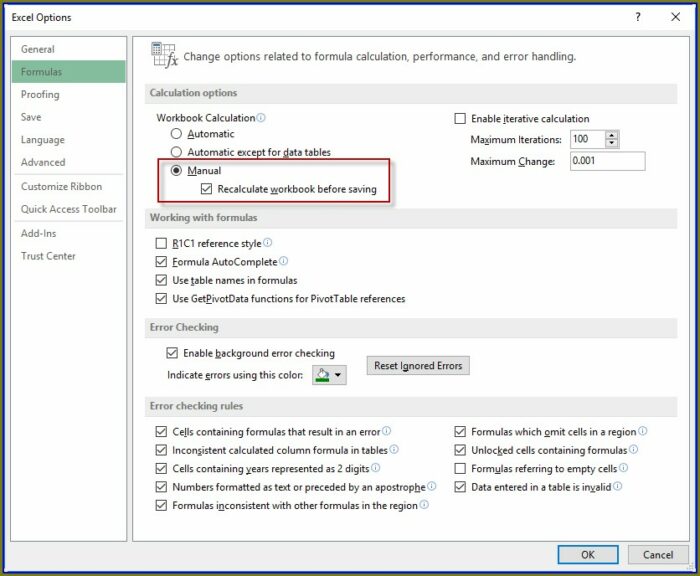Close the Excel Options dialog

point(675,17)
